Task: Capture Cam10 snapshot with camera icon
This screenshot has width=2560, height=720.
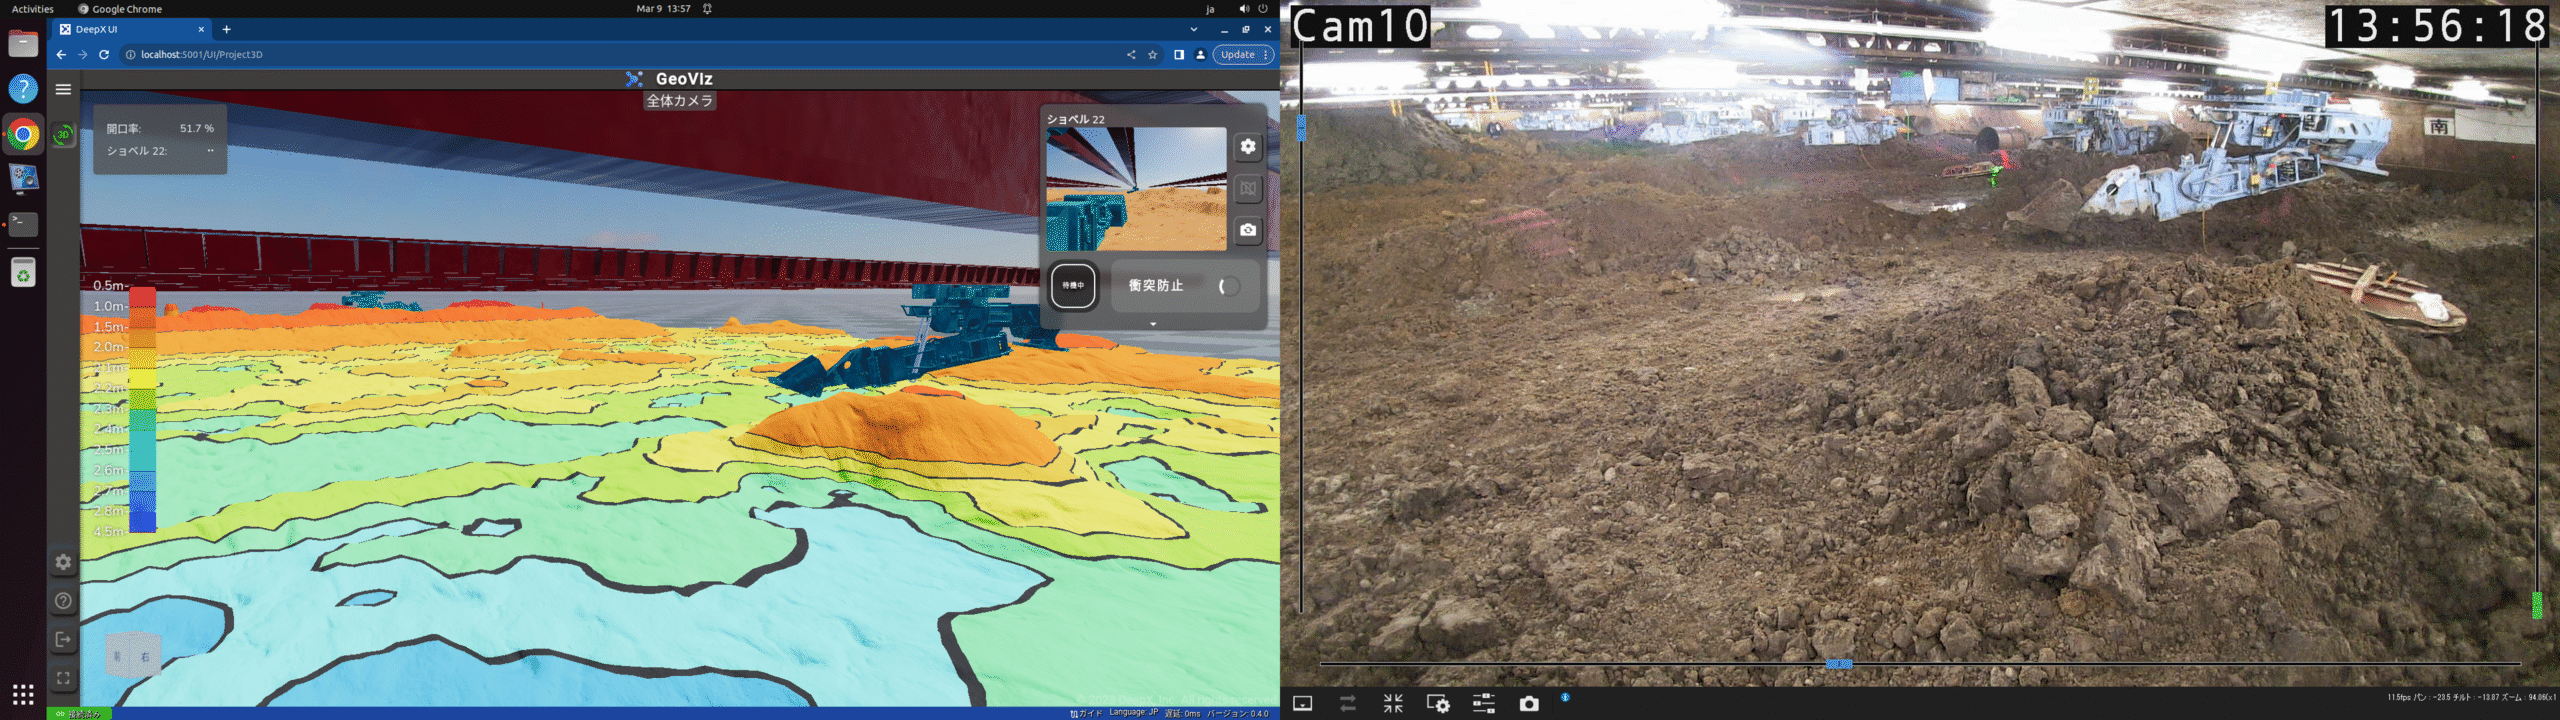Action: pyautogui.click(x=1529, y=704)
